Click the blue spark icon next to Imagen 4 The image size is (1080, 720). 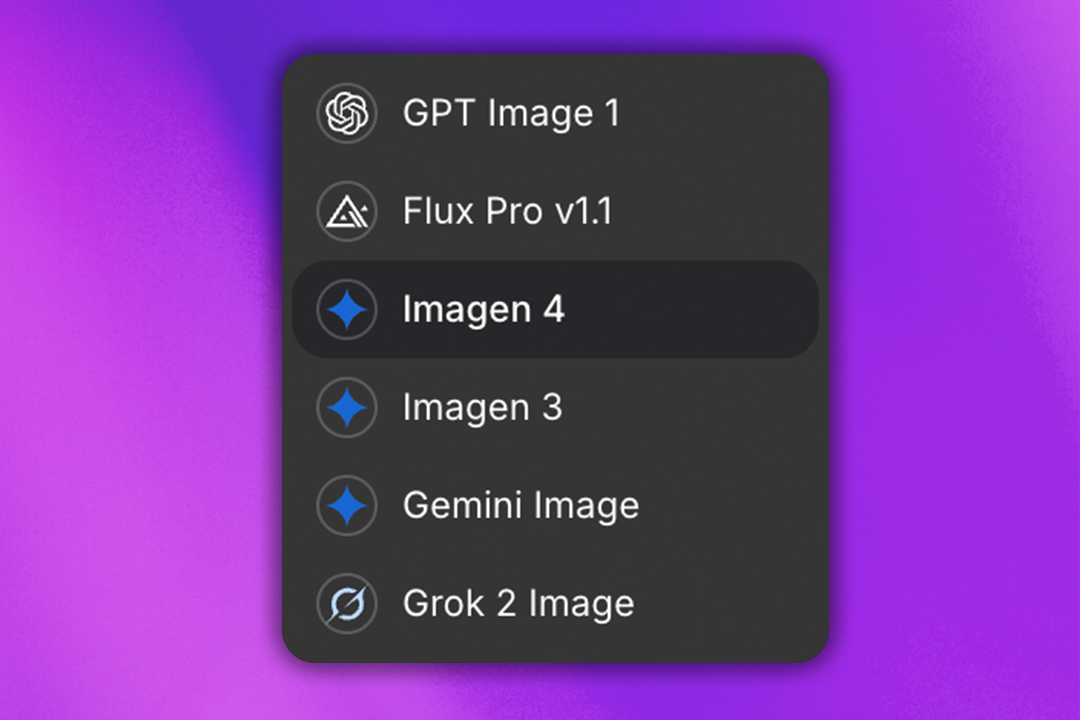coord(346,309)
